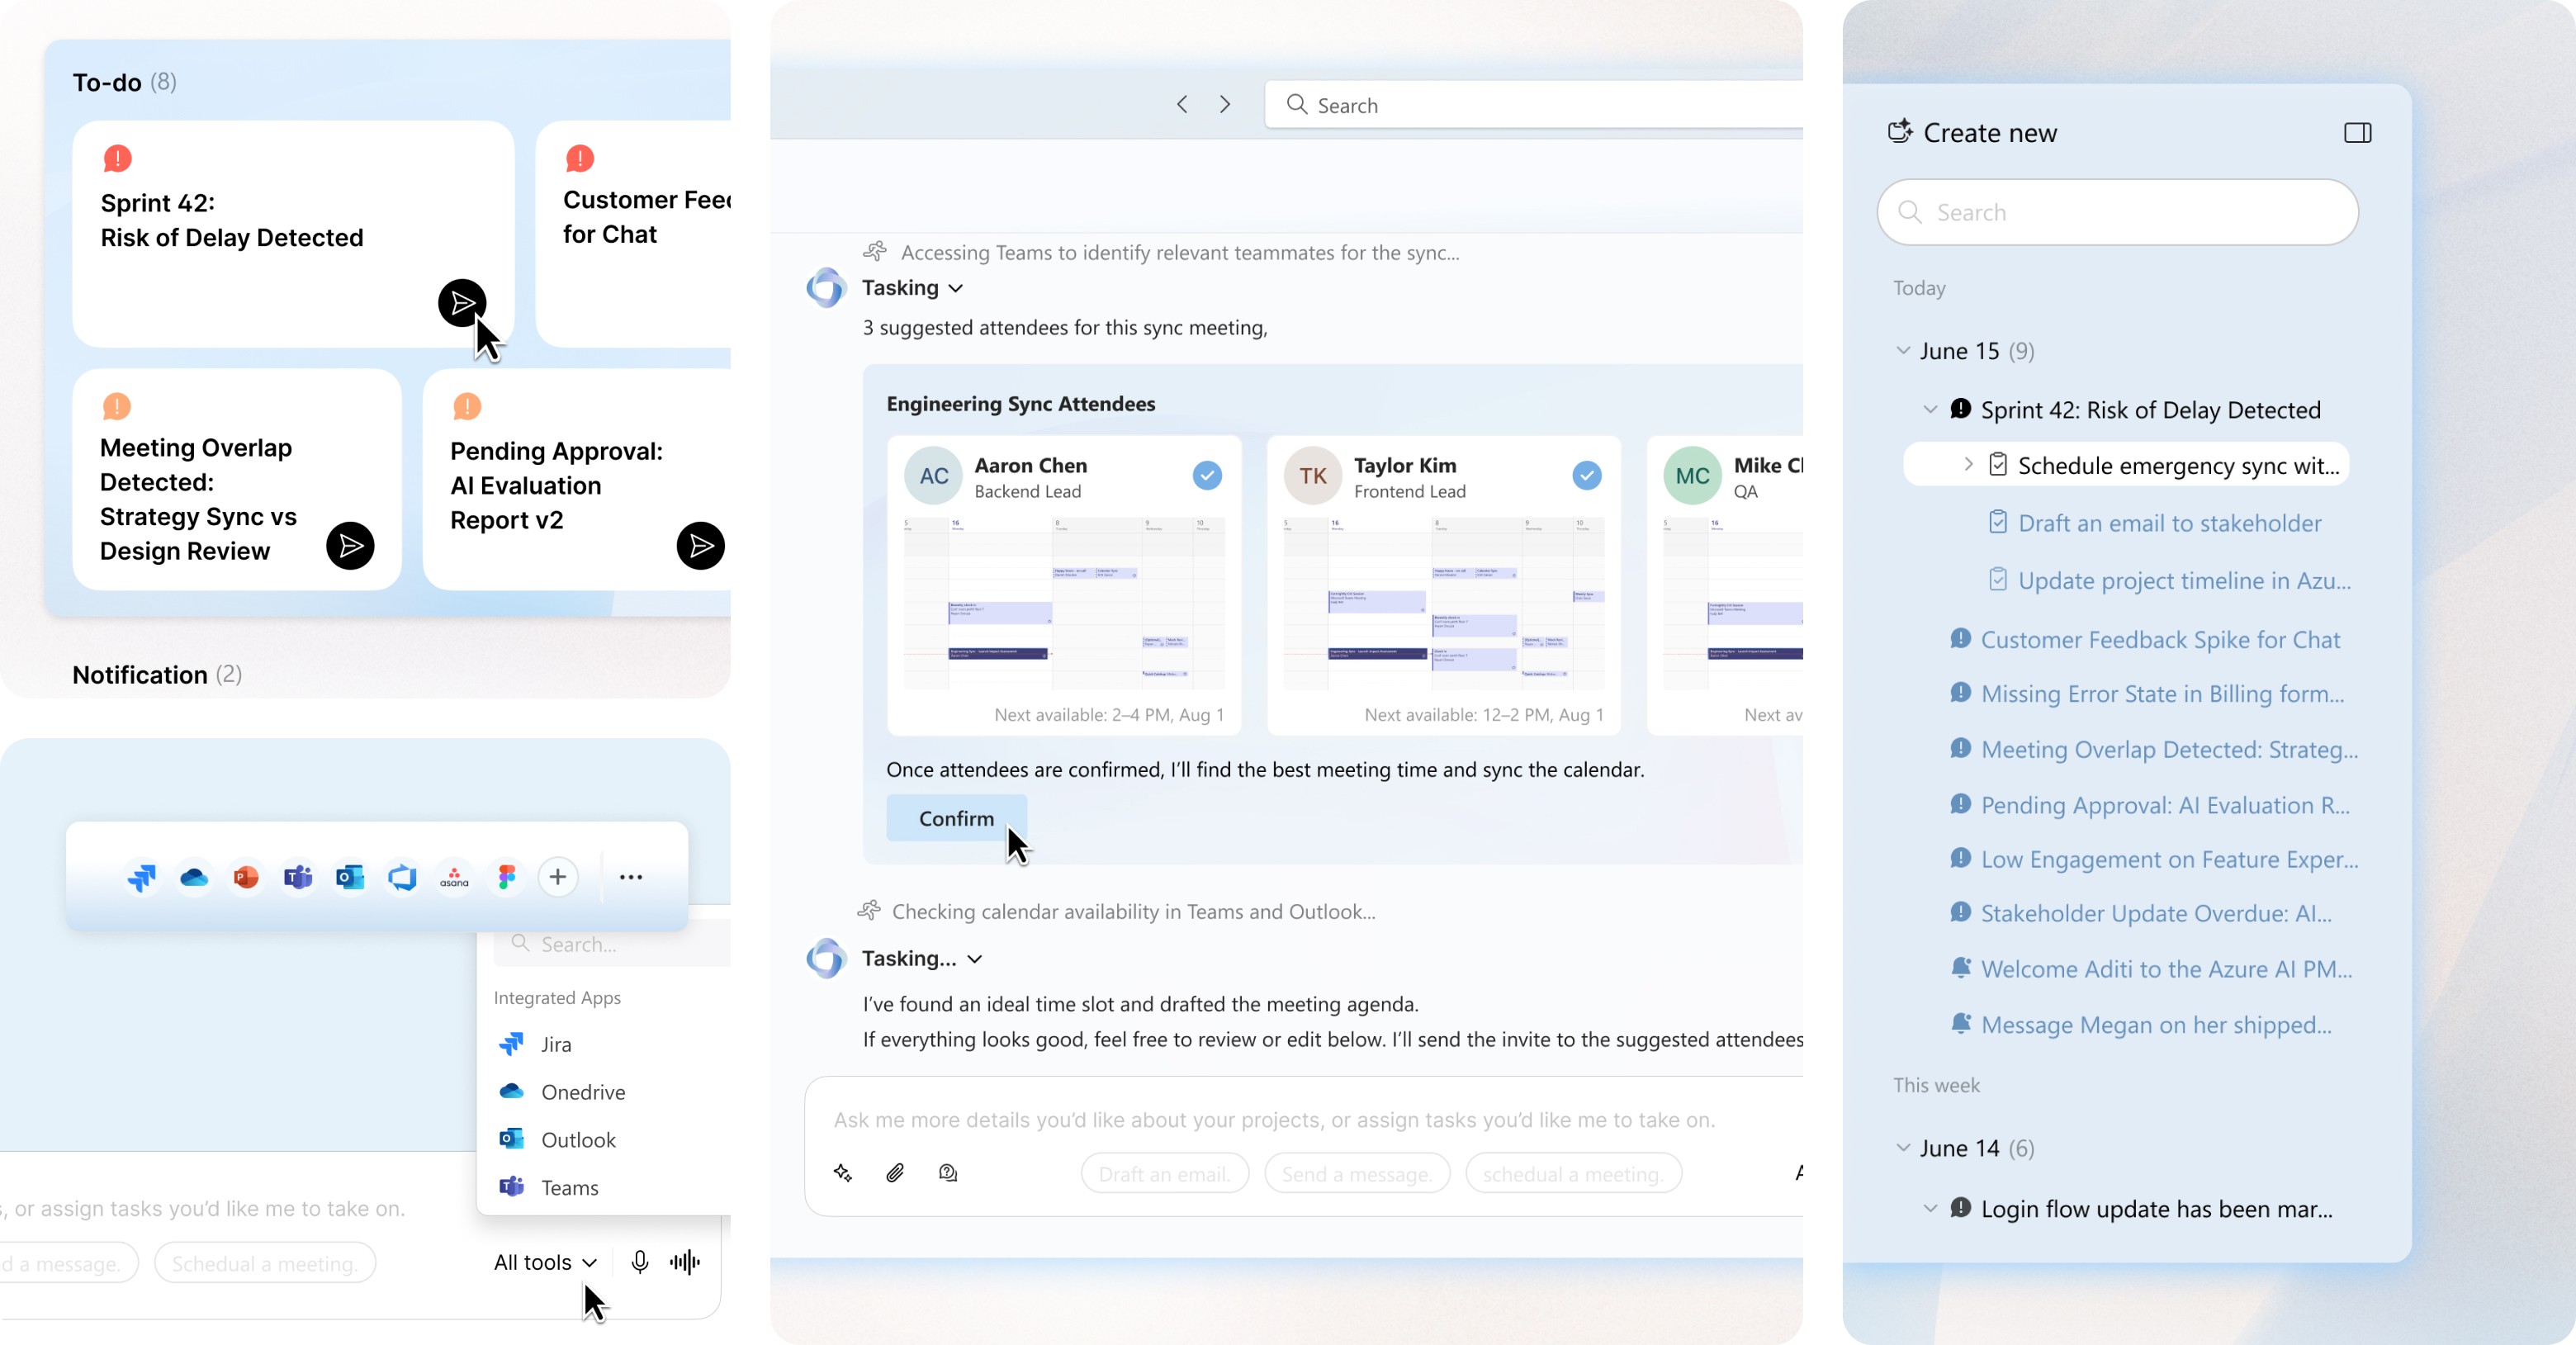Select Outlook from Integrated Apps
Image resolution: width=2576 pixels, height=1345 pixels.
577,1140
